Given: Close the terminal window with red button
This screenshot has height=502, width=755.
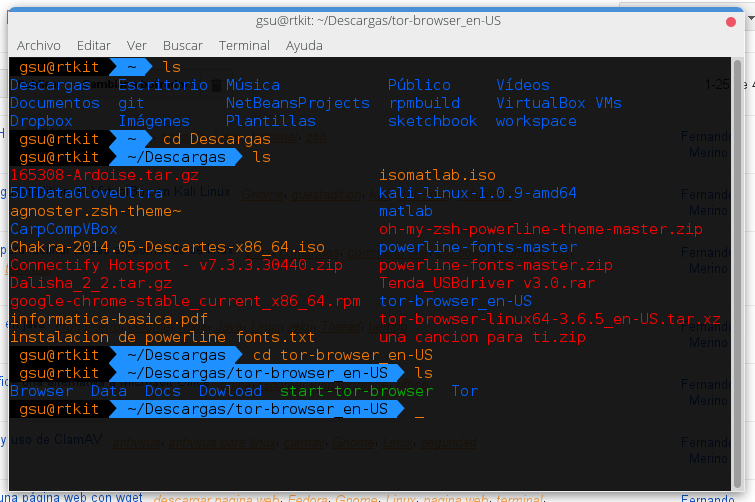Looking at the screenshot, I should coord(730,22).
